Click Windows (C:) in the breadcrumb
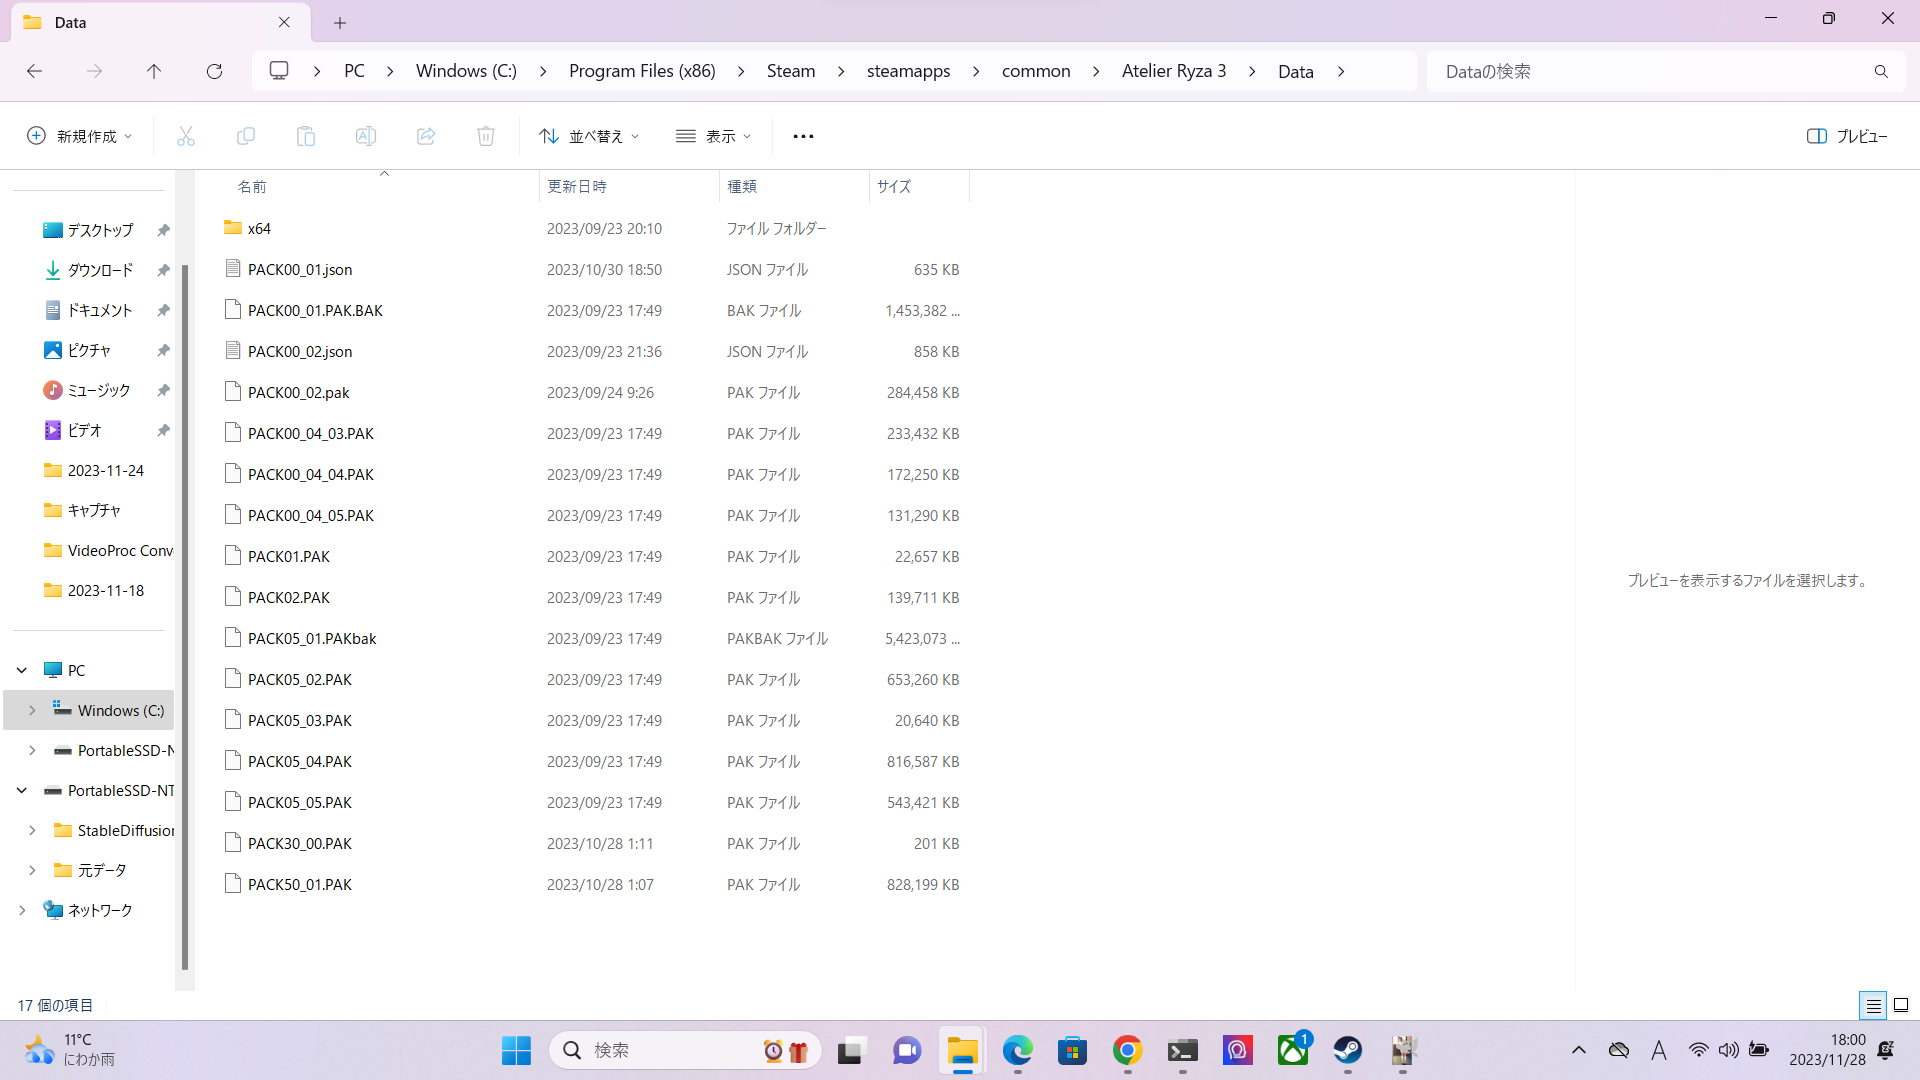The height and width of the screenshot is (1080, 1920). click(x=466, y=71)
